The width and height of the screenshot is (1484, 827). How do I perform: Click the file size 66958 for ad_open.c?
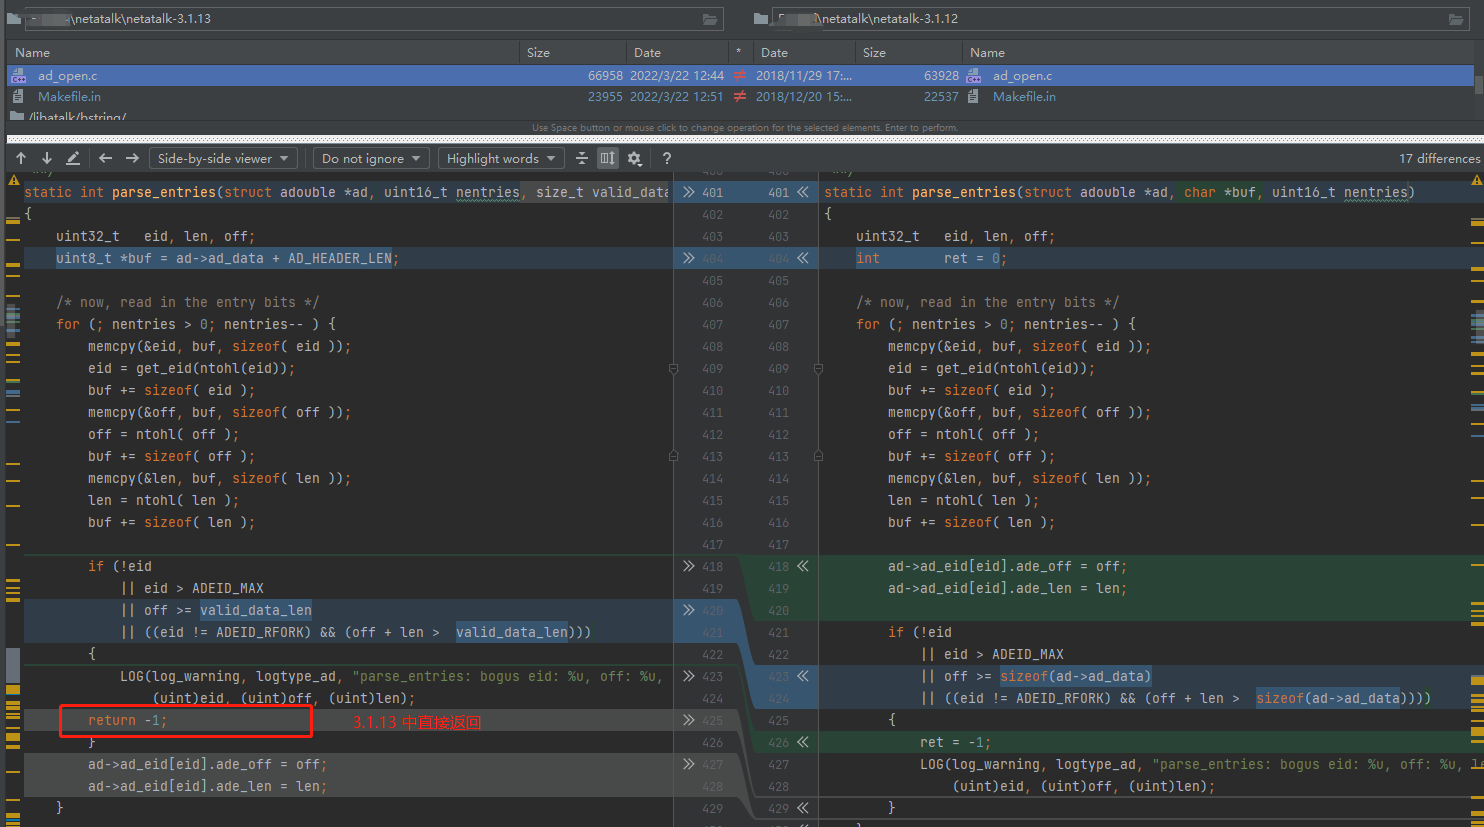point(605,76)
